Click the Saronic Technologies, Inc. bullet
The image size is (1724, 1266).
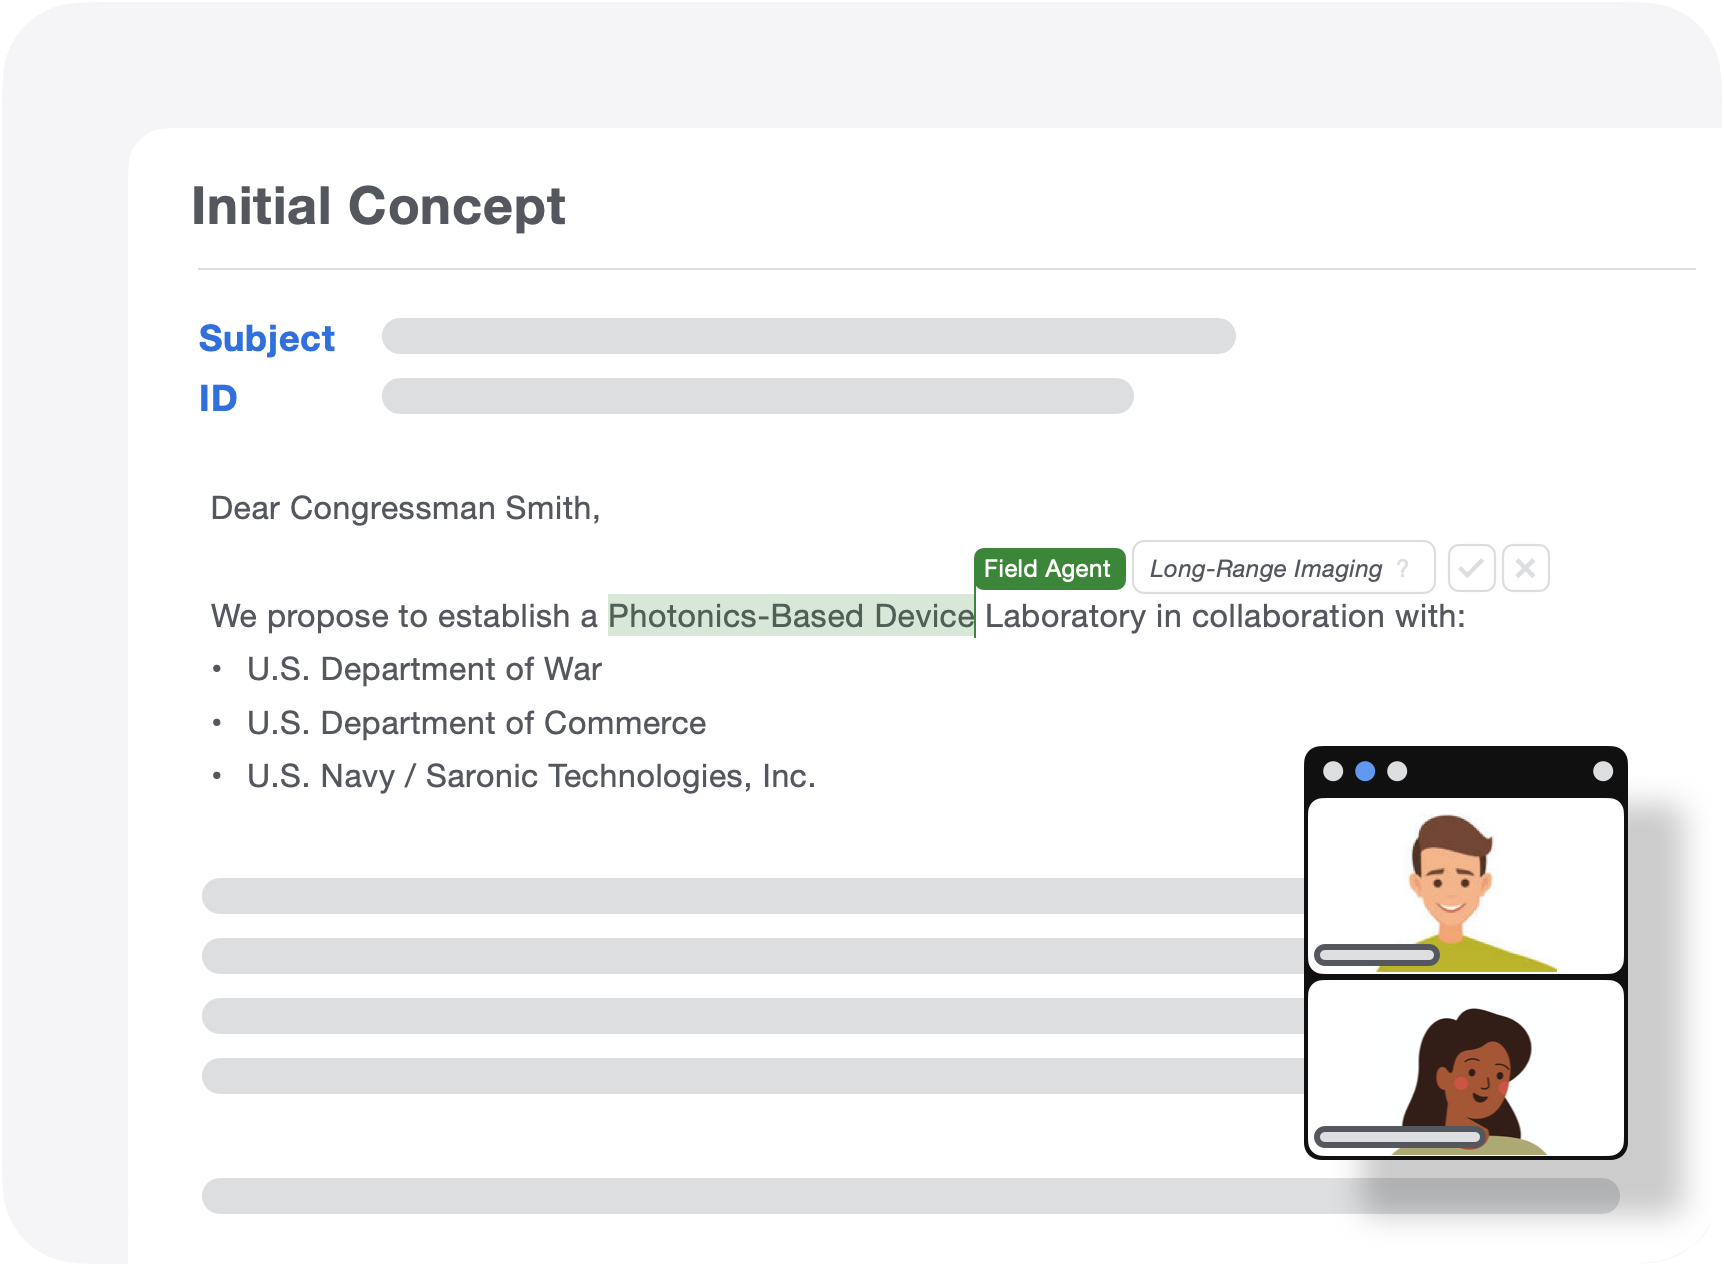point(532,776)
